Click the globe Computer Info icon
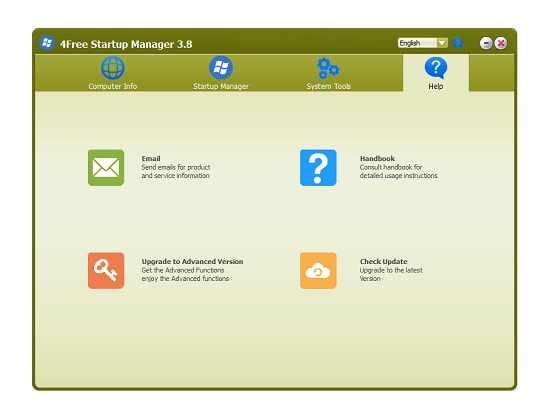 pos(113,68)
